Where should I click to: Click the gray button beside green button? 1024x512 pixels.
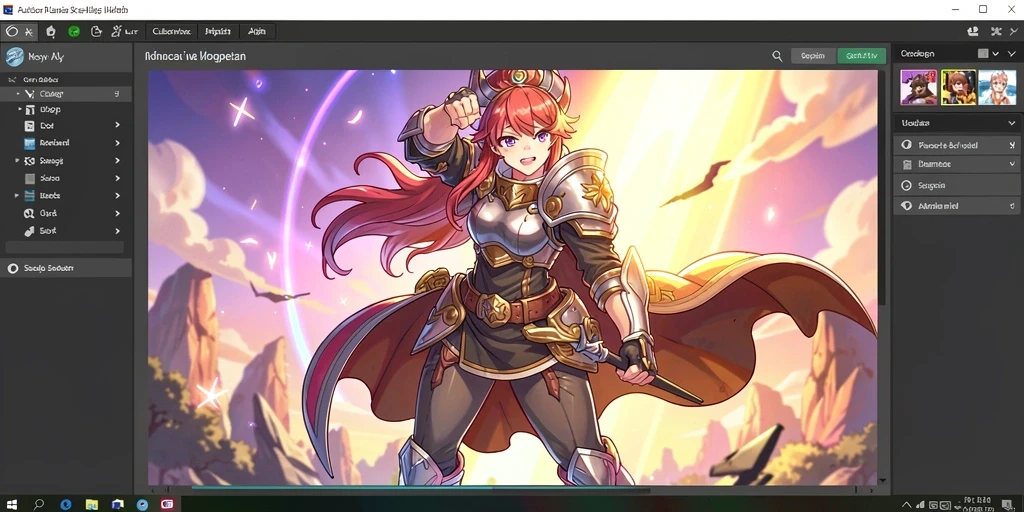(813, 56)
